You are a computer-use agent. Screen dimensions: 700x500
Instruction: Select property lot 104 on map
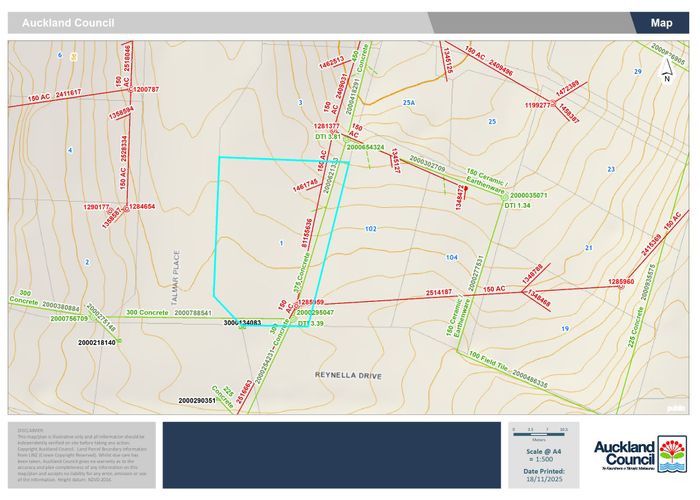click(451, 258)
